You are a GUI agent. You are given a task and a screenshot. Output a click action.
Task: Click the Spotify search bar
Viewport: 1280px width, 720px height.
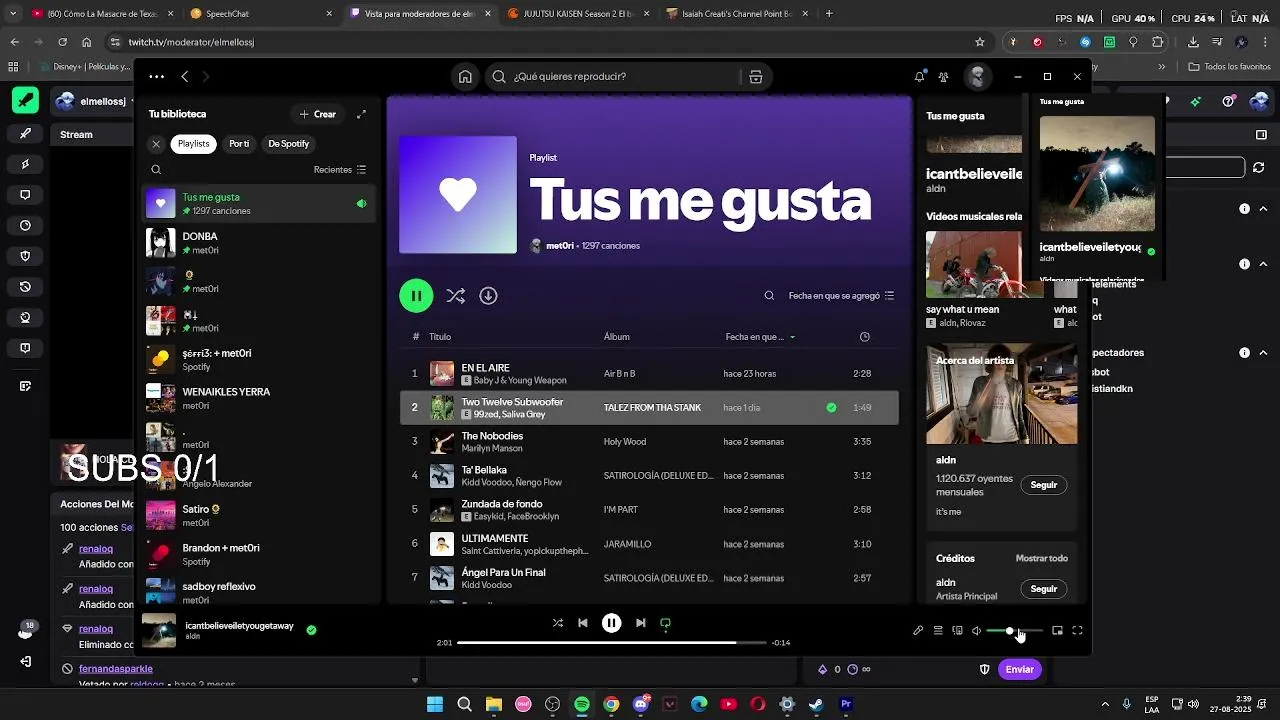click(628, 77)
